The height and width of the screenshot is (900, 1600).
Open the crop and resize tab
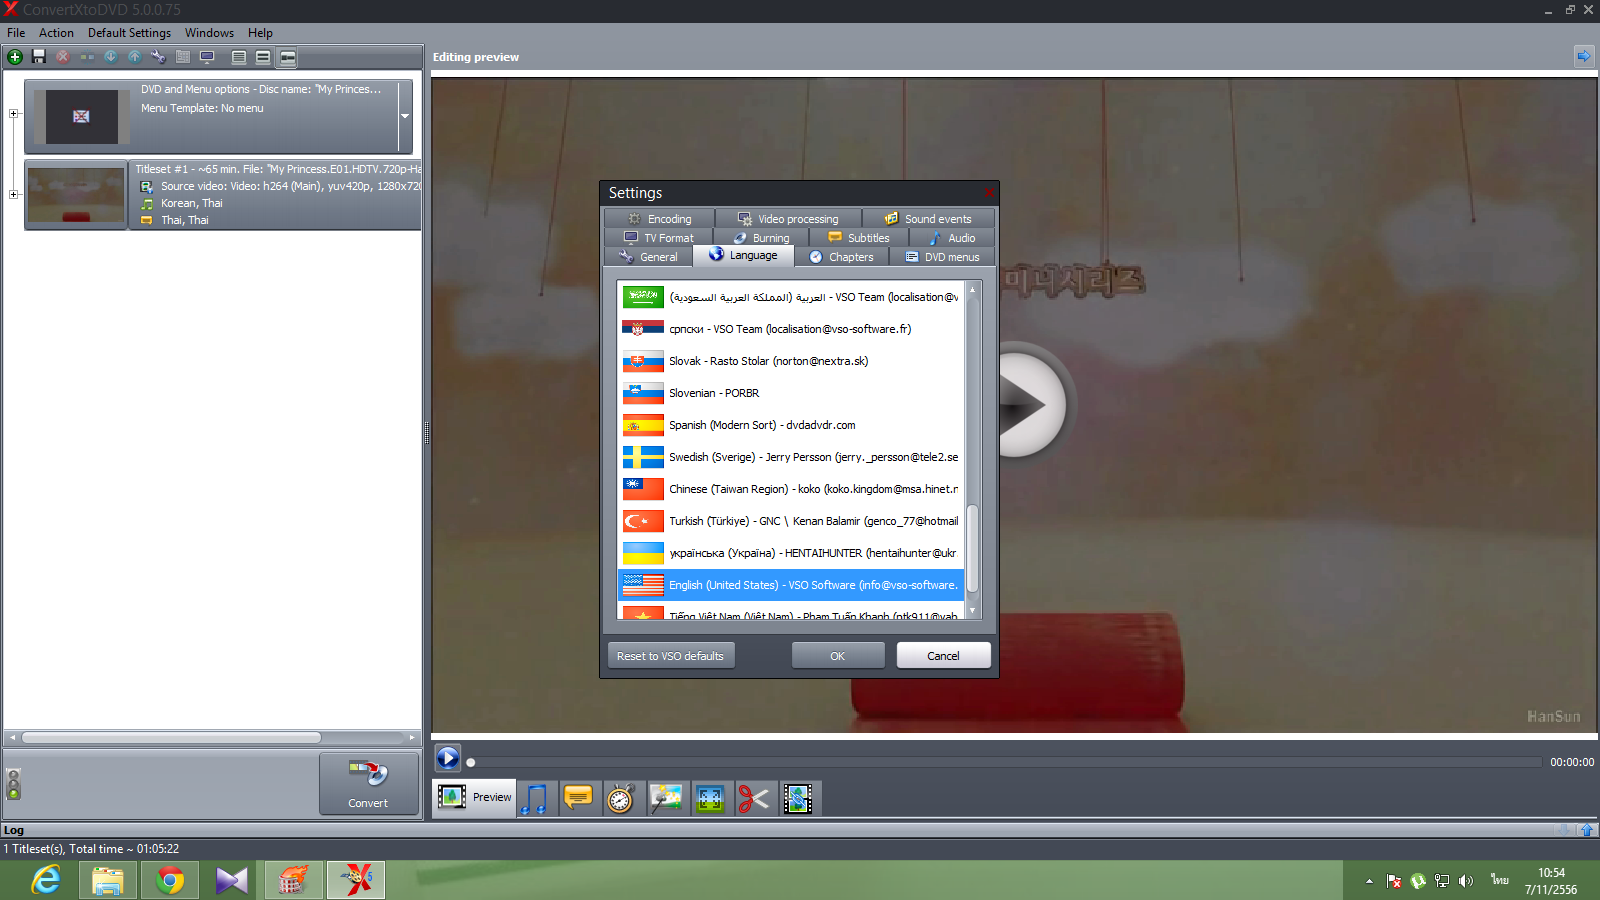click(x=710, y=798)
